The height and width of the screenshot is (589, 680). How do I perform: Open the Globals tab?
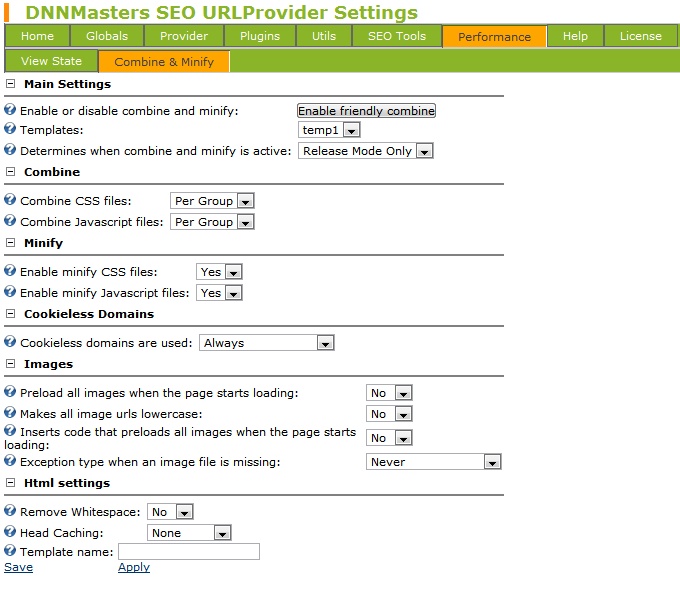107,36
